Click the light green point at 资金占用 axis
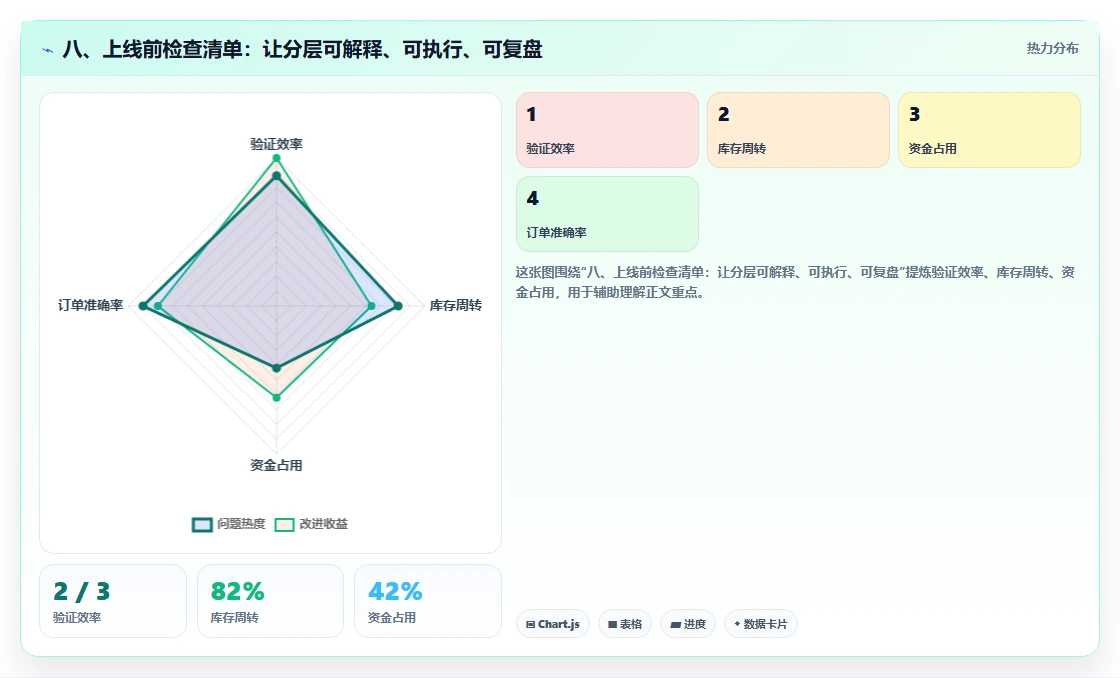Image resolution: width=1120 pixels, height=678 pixels. click(x=276, y=397)
